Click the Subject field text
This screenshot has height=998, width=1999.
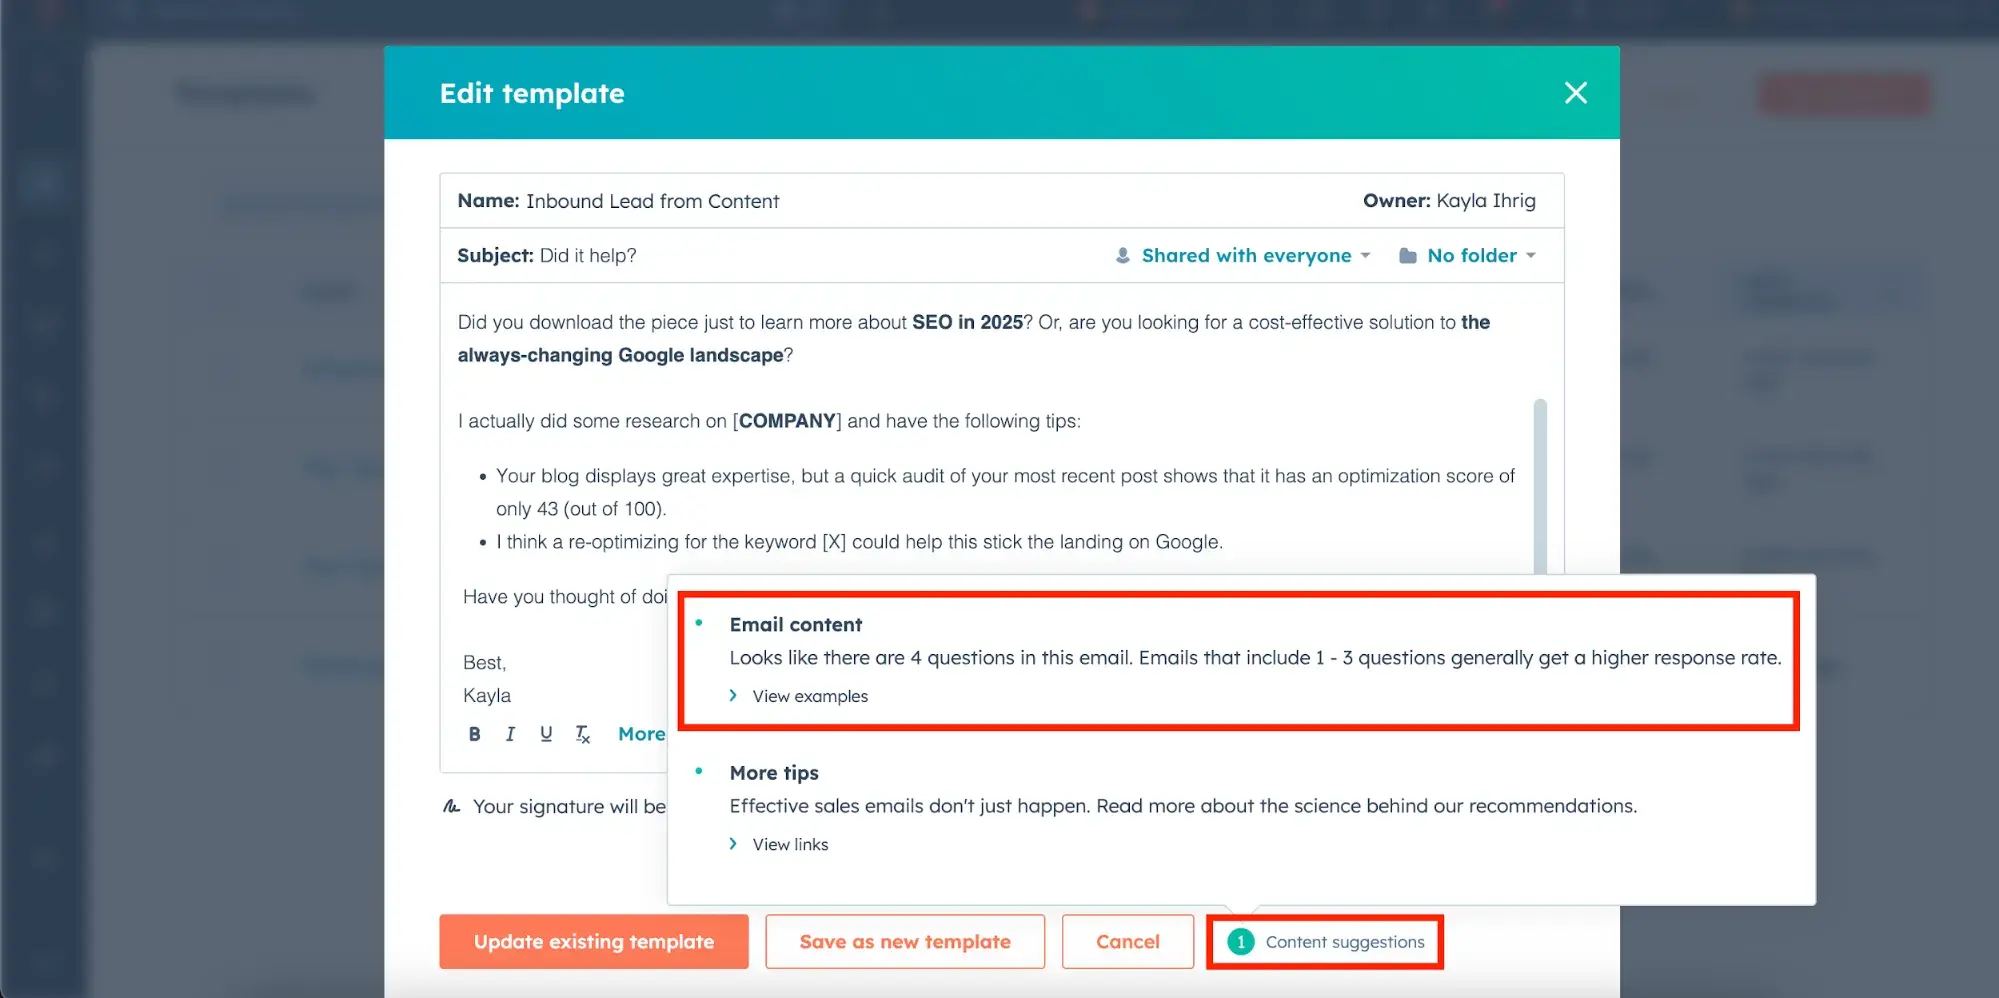click(x=588, y=256)
